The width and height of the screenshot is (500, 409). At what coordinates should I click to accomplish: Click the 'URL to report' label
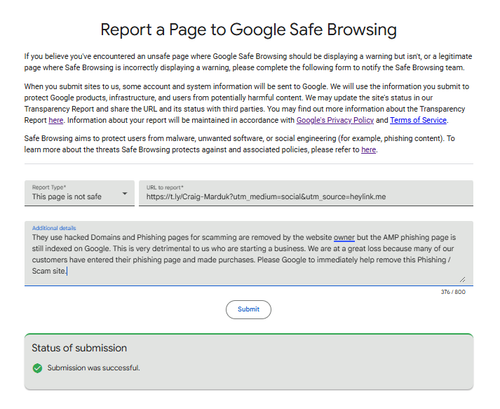pos(165,187)
